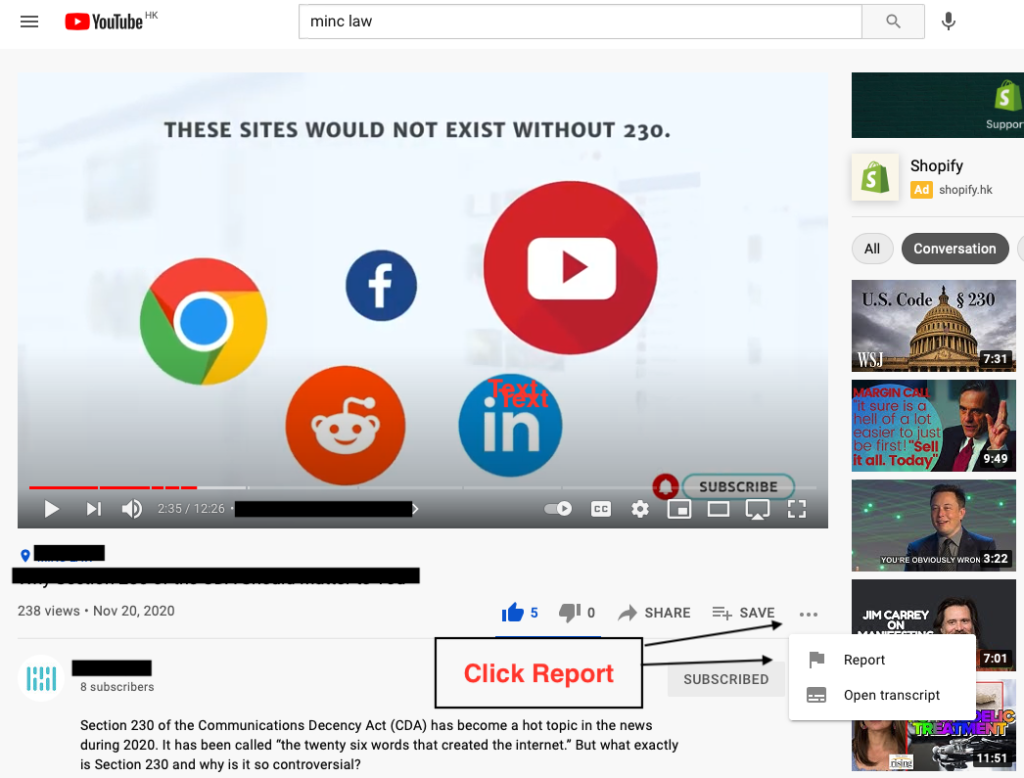Open the Margin Call 9:49 video
The image size is (1024, 778).
934,426
